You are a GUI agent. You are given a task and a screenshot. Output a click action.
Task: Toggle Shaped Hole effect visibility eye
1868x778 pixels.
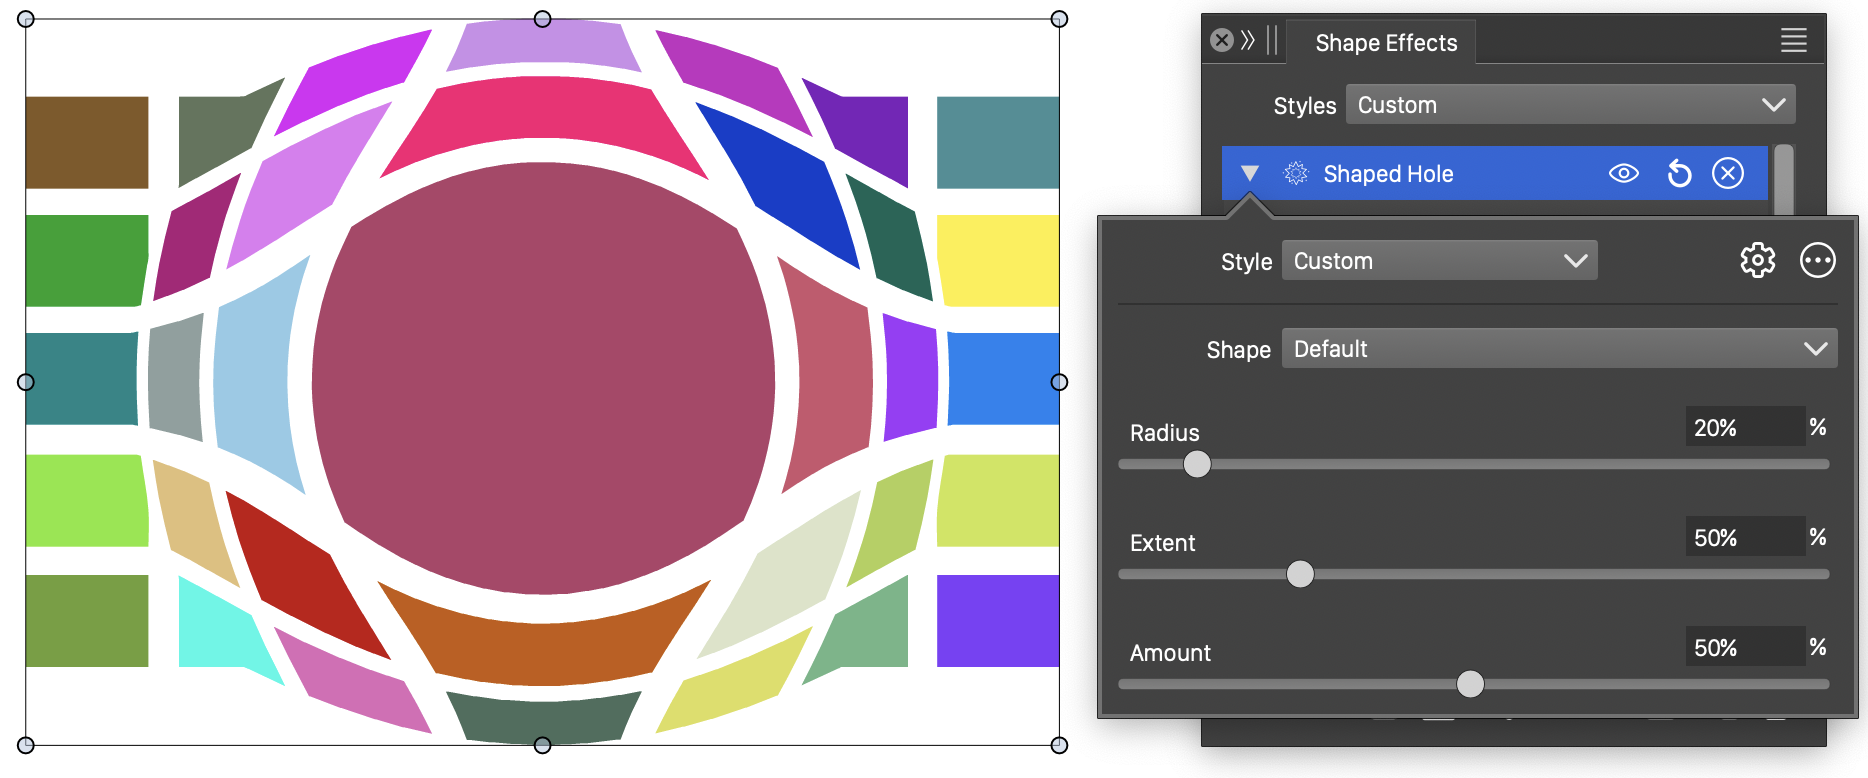pyautogui.click(x=1623, y=173)
